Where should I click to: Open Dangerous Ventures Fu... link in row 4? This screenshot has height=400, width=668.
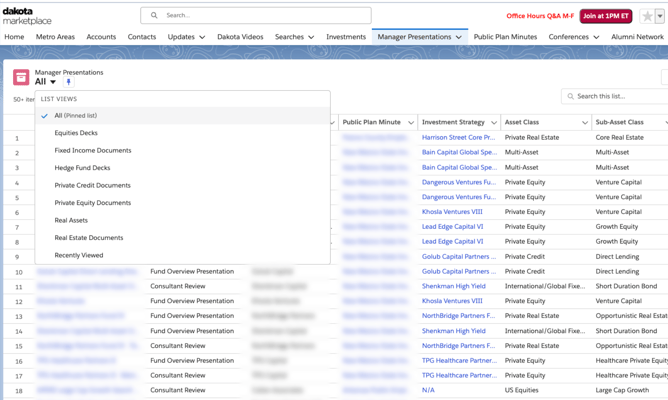point(459,182)
